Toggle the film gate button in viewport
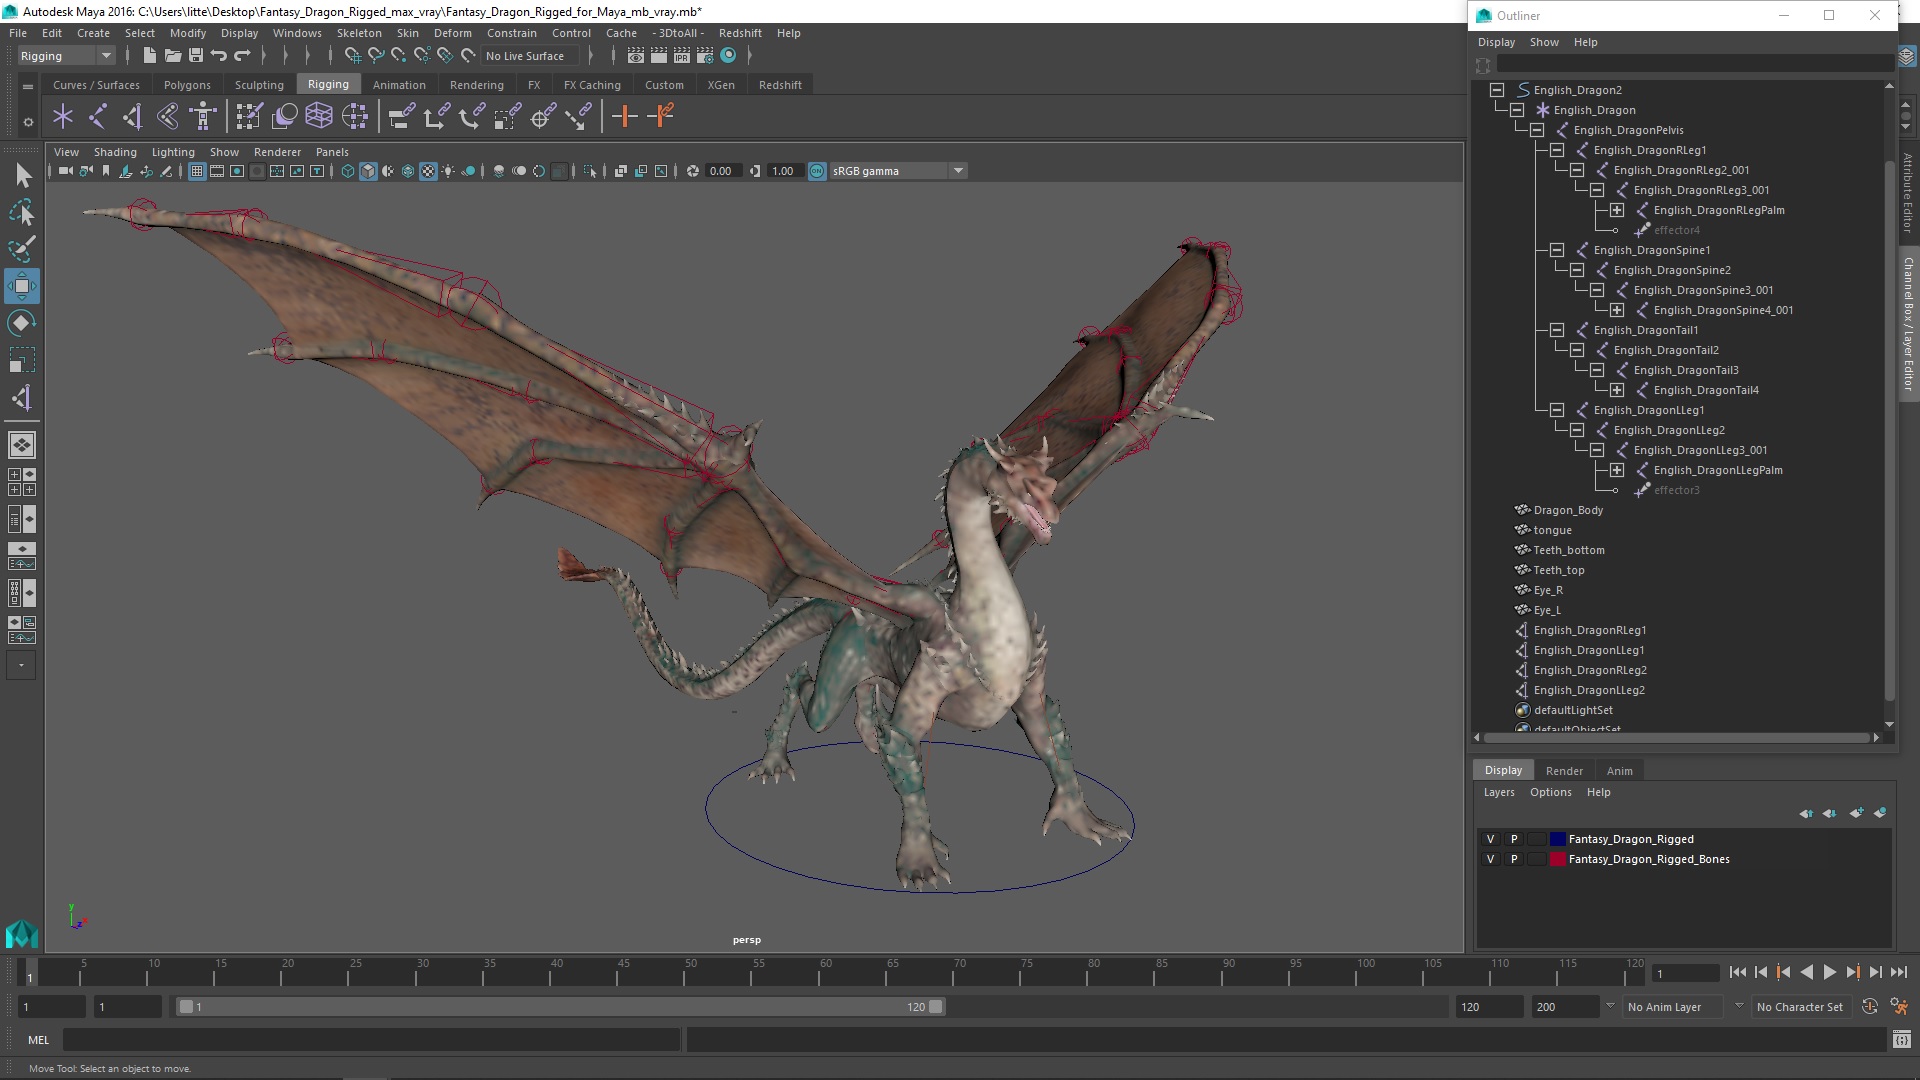Screen dimensions: 1920x1080 tap(217, 171)
